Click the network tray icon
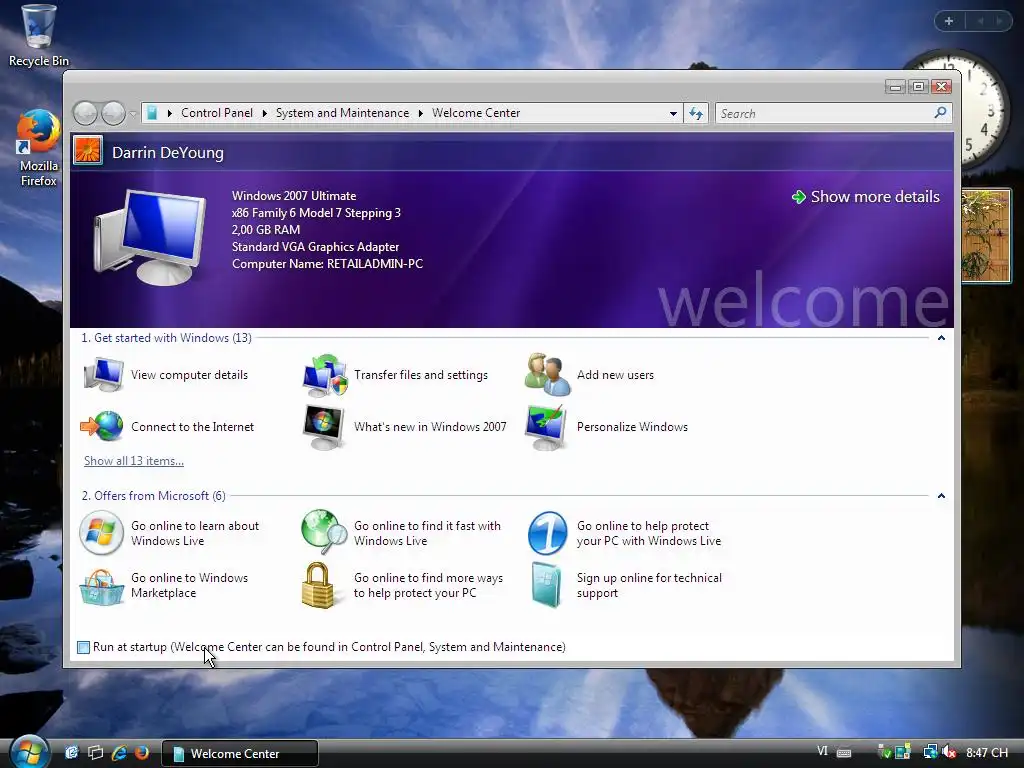Viewport: 1024px width, 768px height. (x=930, y=752)
